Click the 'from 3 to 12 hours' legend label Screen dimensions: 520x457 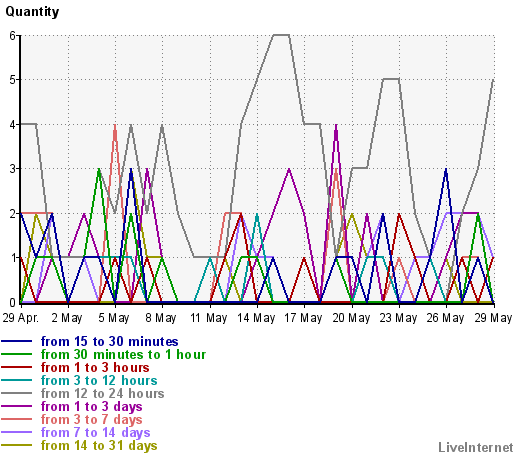point(99,381)
